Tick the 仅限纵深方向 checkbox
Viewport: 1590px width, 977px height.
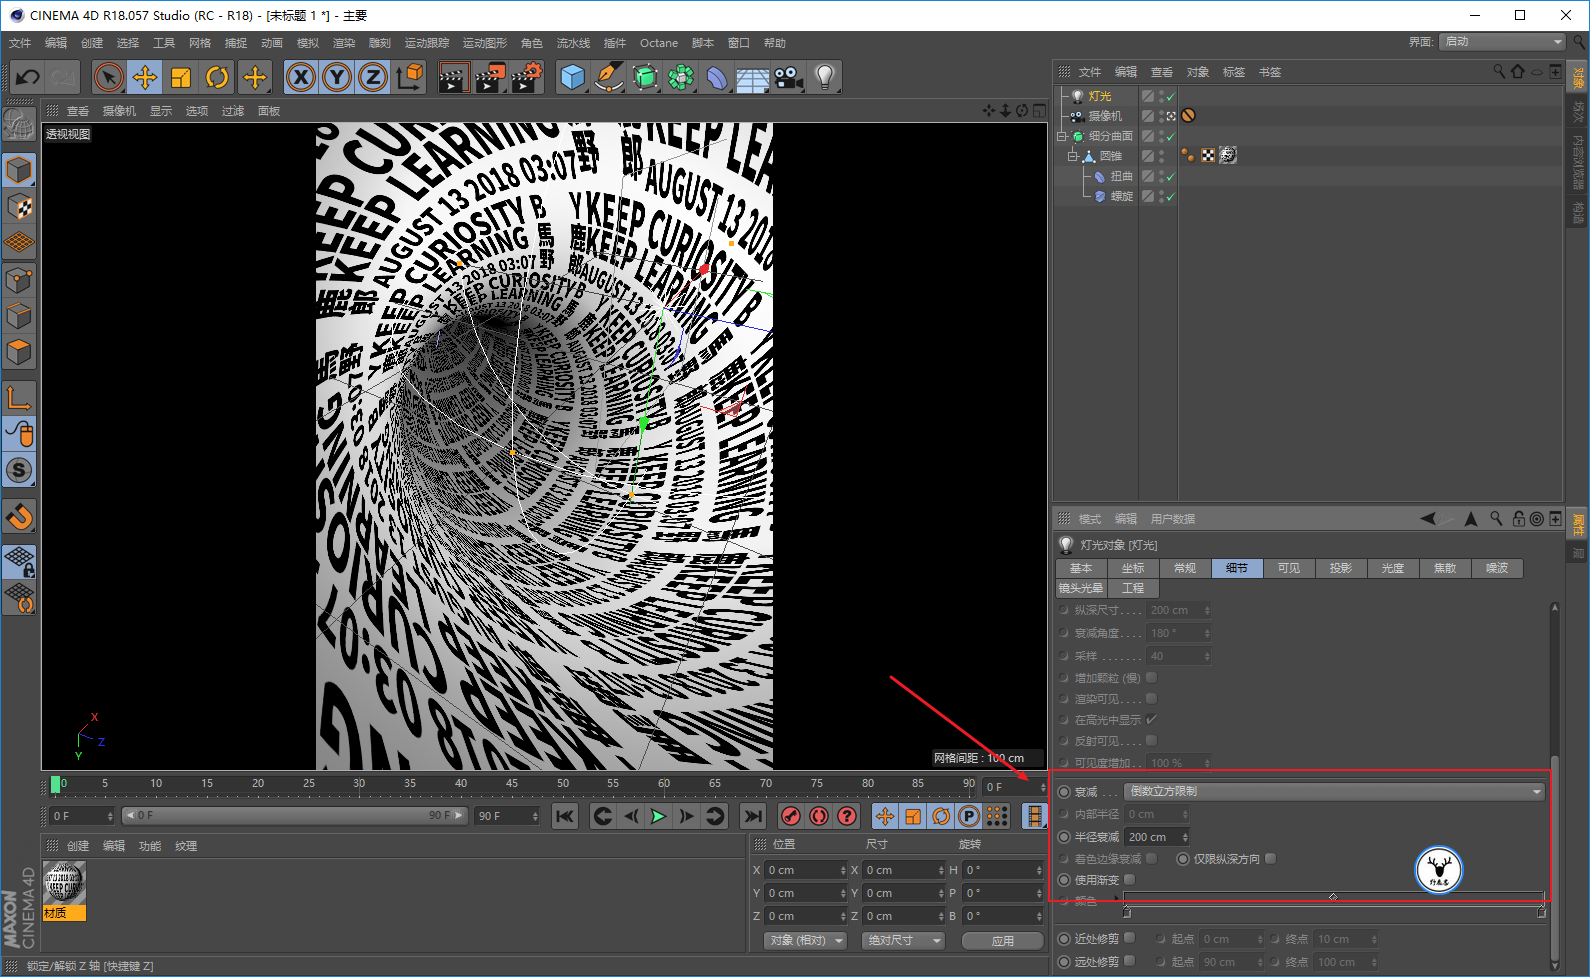tap(1270, 858)
